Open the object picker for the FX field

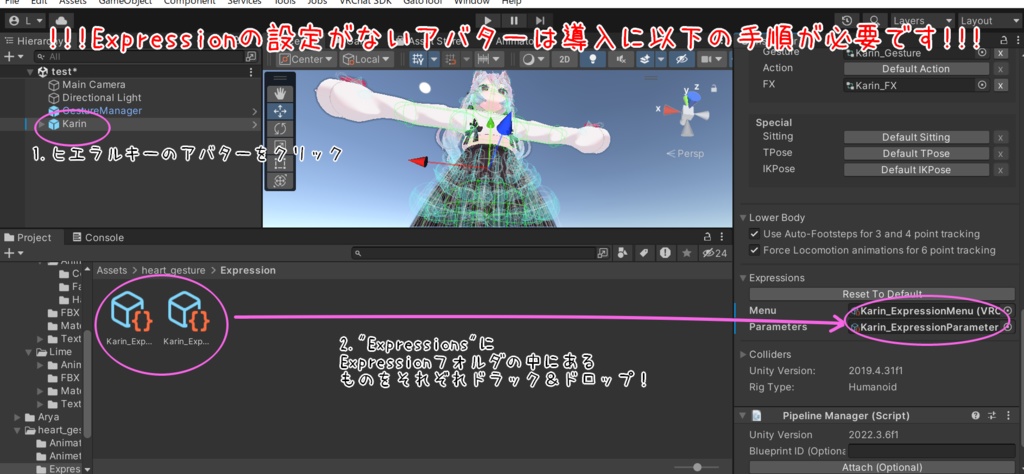(x=982, y=85)
